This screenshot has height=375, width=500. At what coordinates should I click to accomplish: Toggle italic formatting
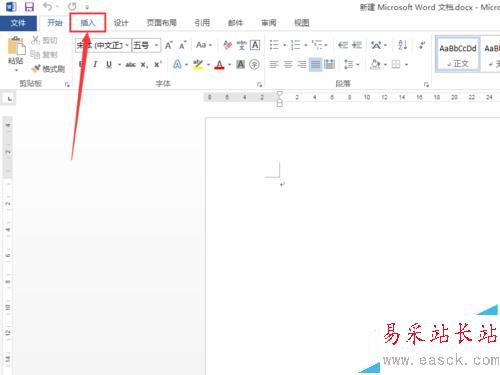coord(95,64)
